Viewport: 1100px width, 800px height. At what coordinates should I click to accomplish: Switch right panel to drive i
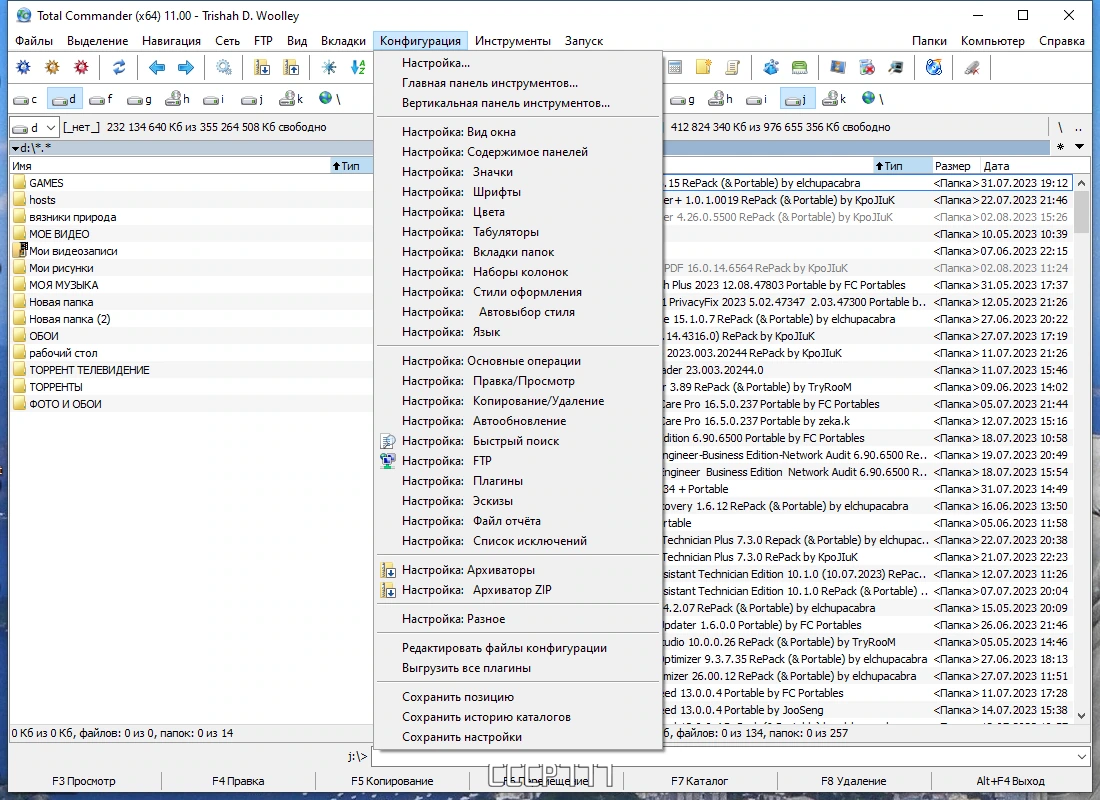click(x=757, y=99)
